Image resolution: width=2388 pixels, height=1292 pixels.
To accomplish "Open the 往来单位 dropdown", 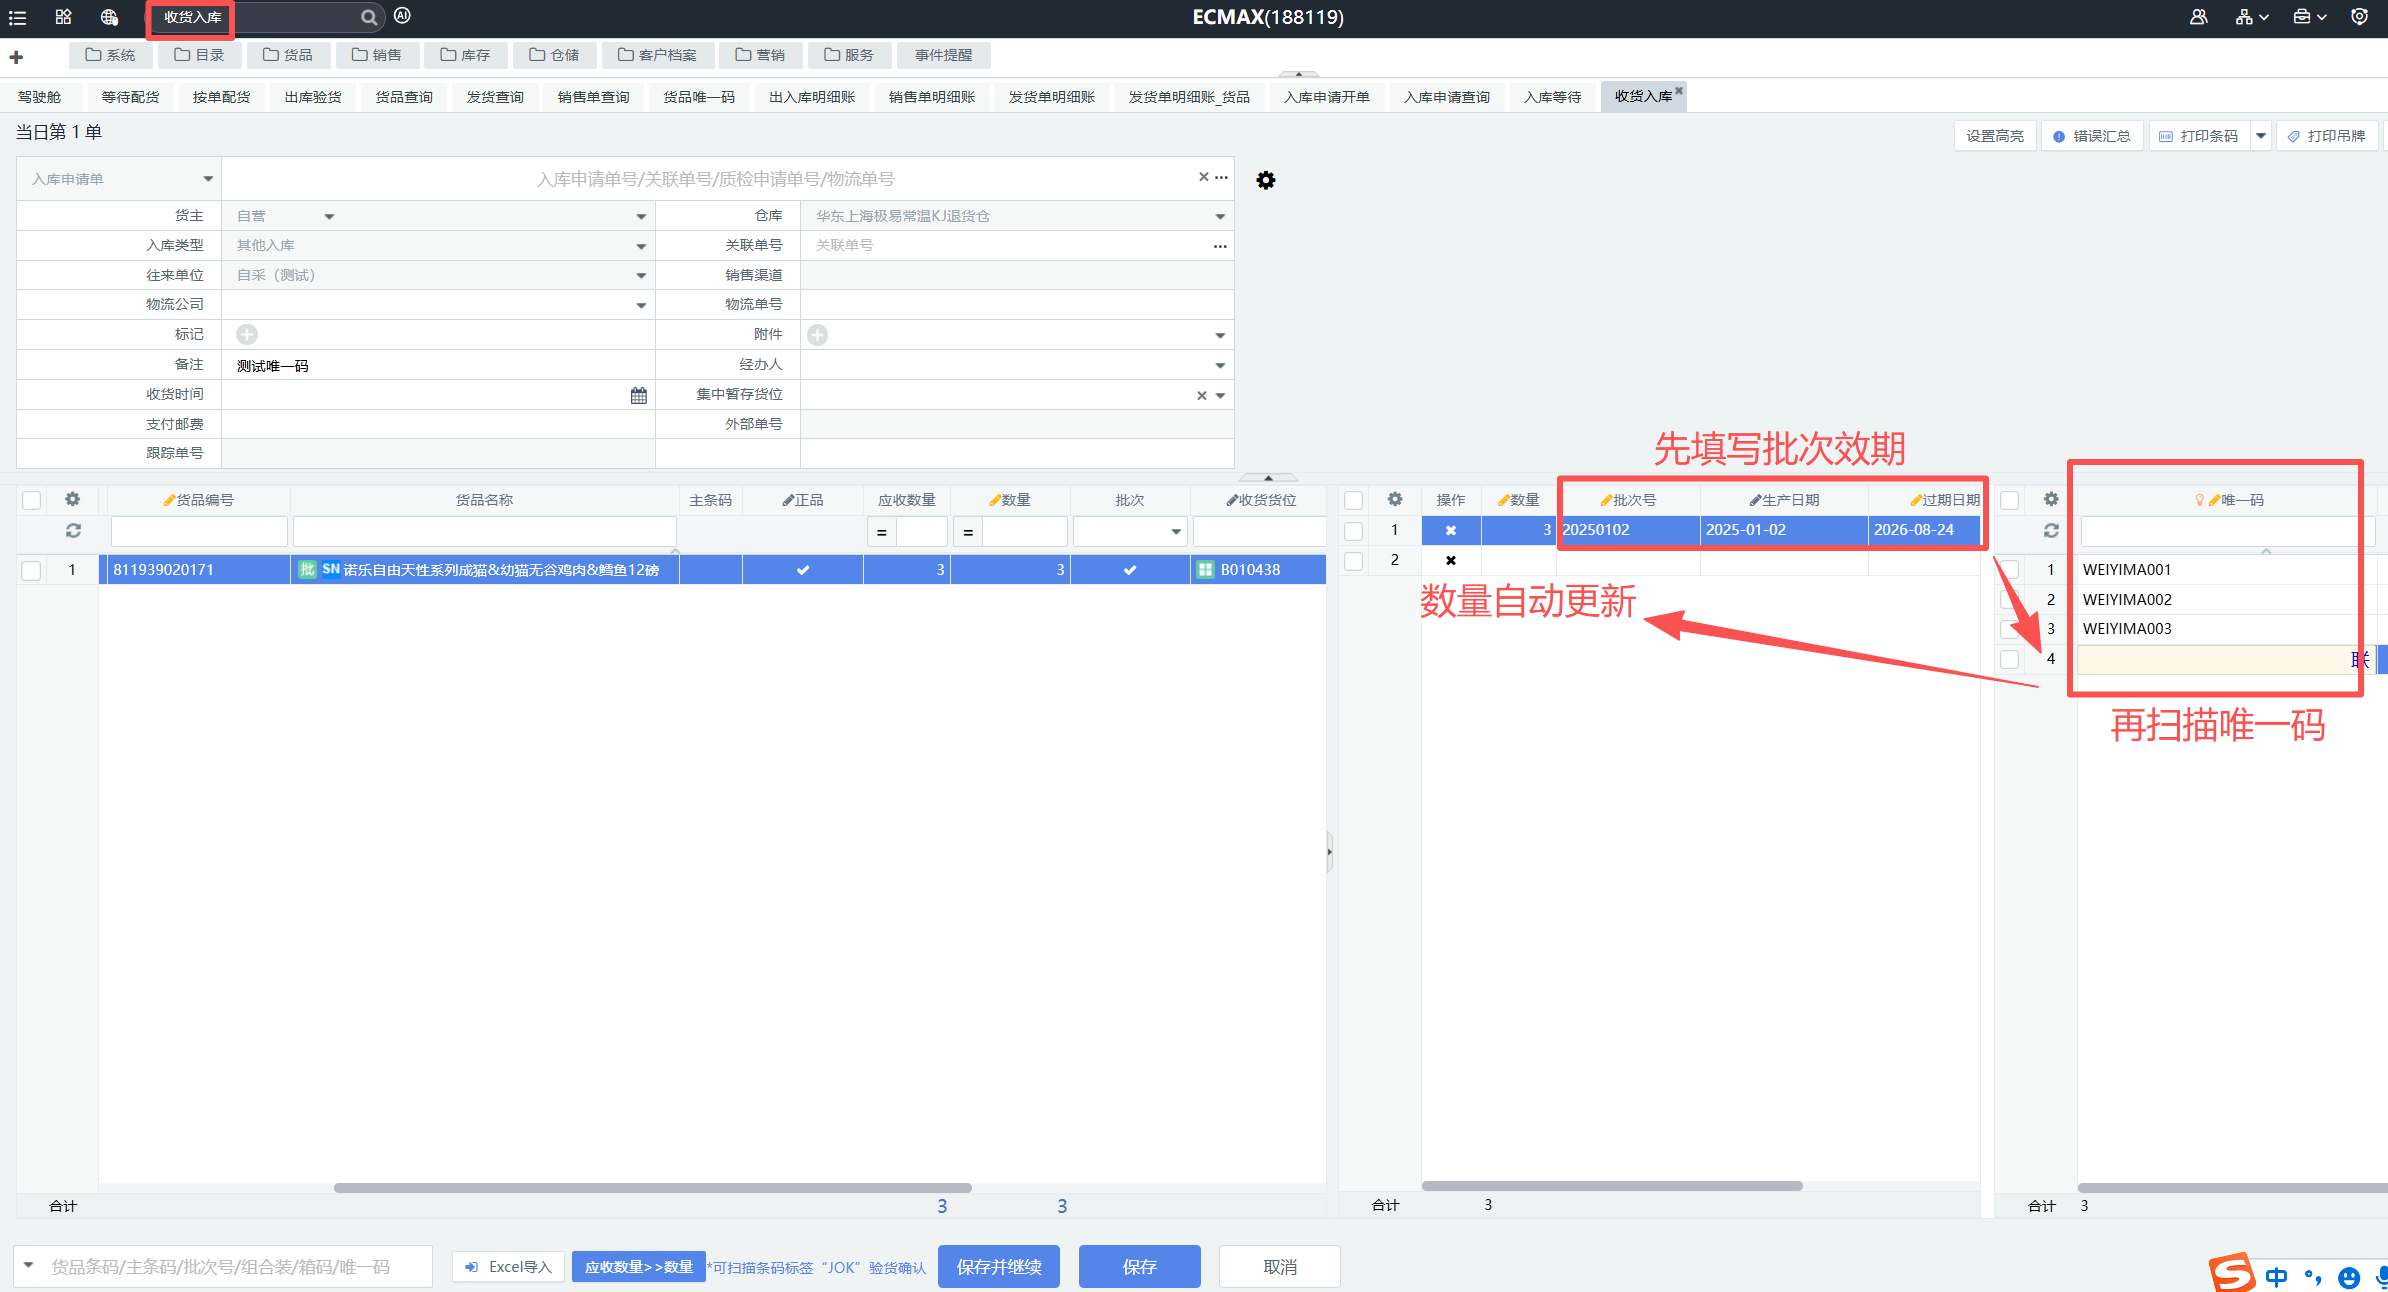I will pos(641,276).
